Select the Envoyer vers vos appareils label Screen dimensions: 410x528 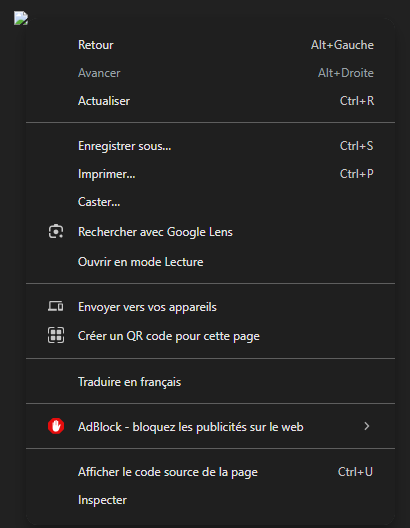pos(147,307)
